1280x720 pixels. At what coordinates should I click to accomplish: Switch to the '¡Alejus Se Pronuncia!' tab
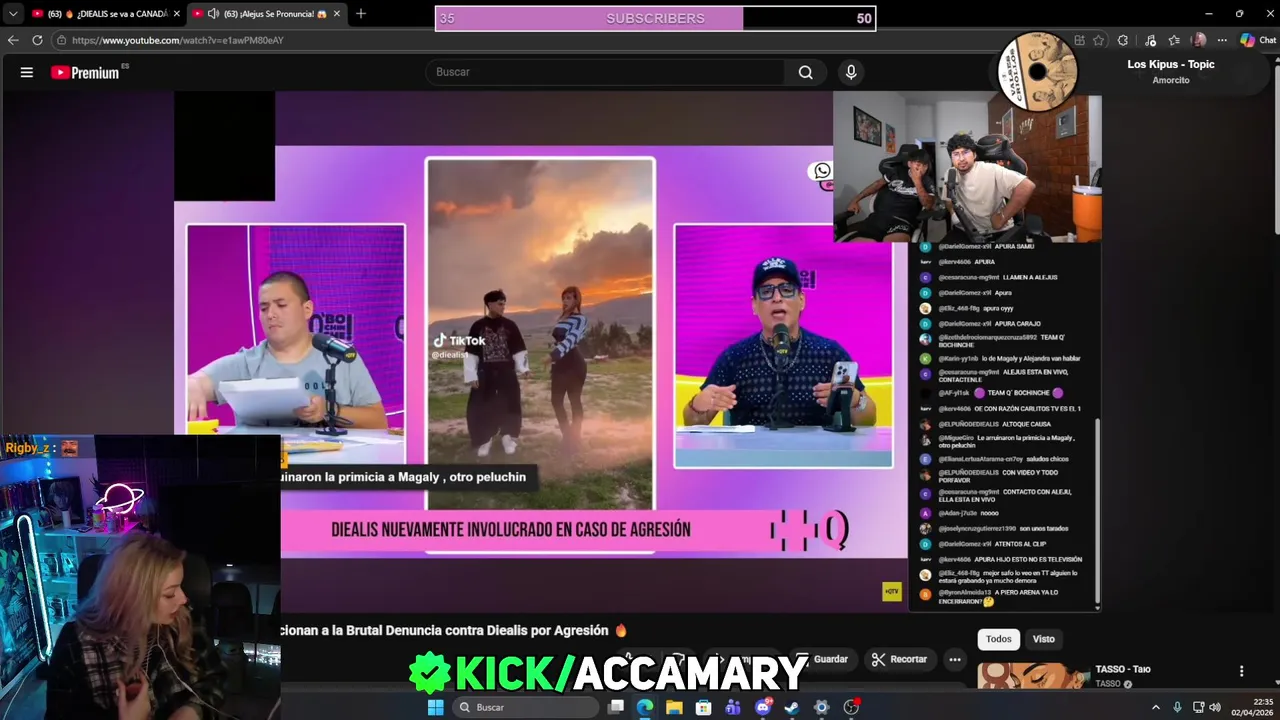pyautogui.click(x=268, y=14)
